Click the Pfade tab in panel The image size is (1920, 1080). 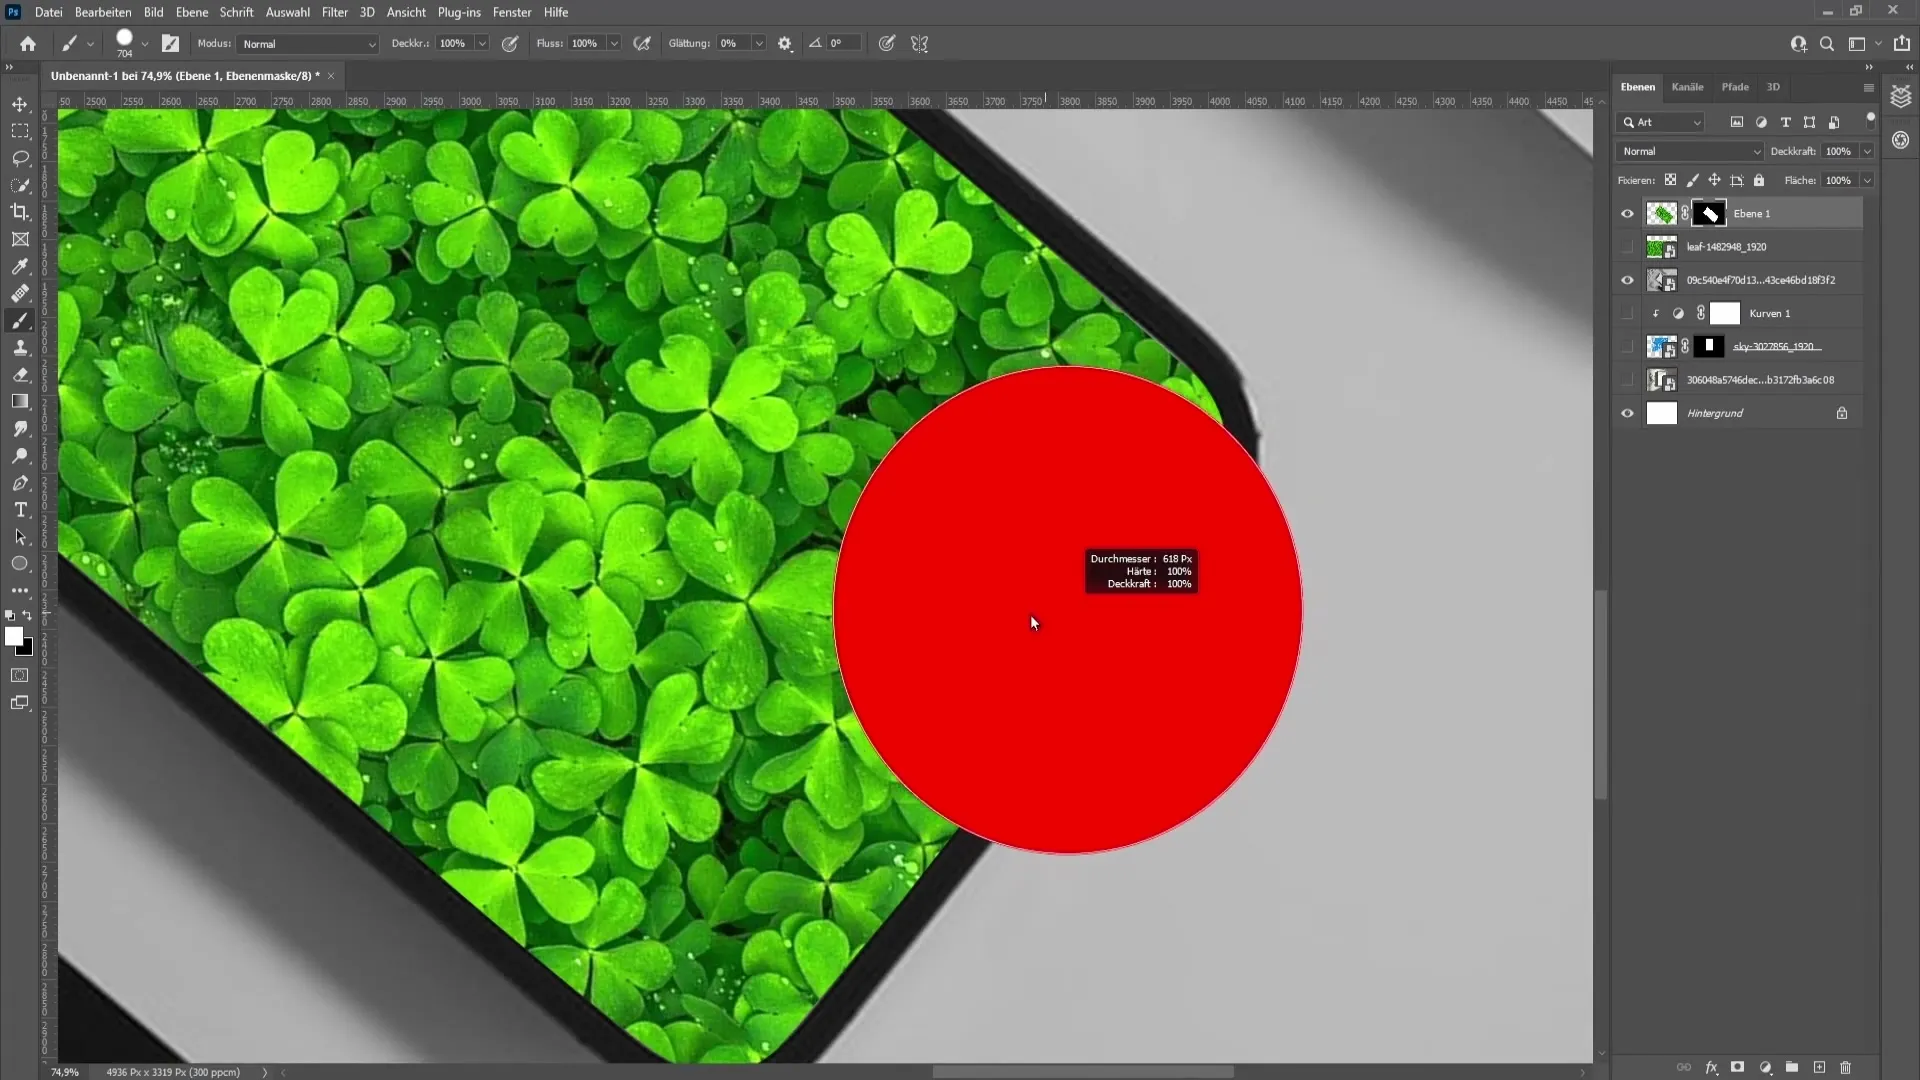click(1737, 86)
